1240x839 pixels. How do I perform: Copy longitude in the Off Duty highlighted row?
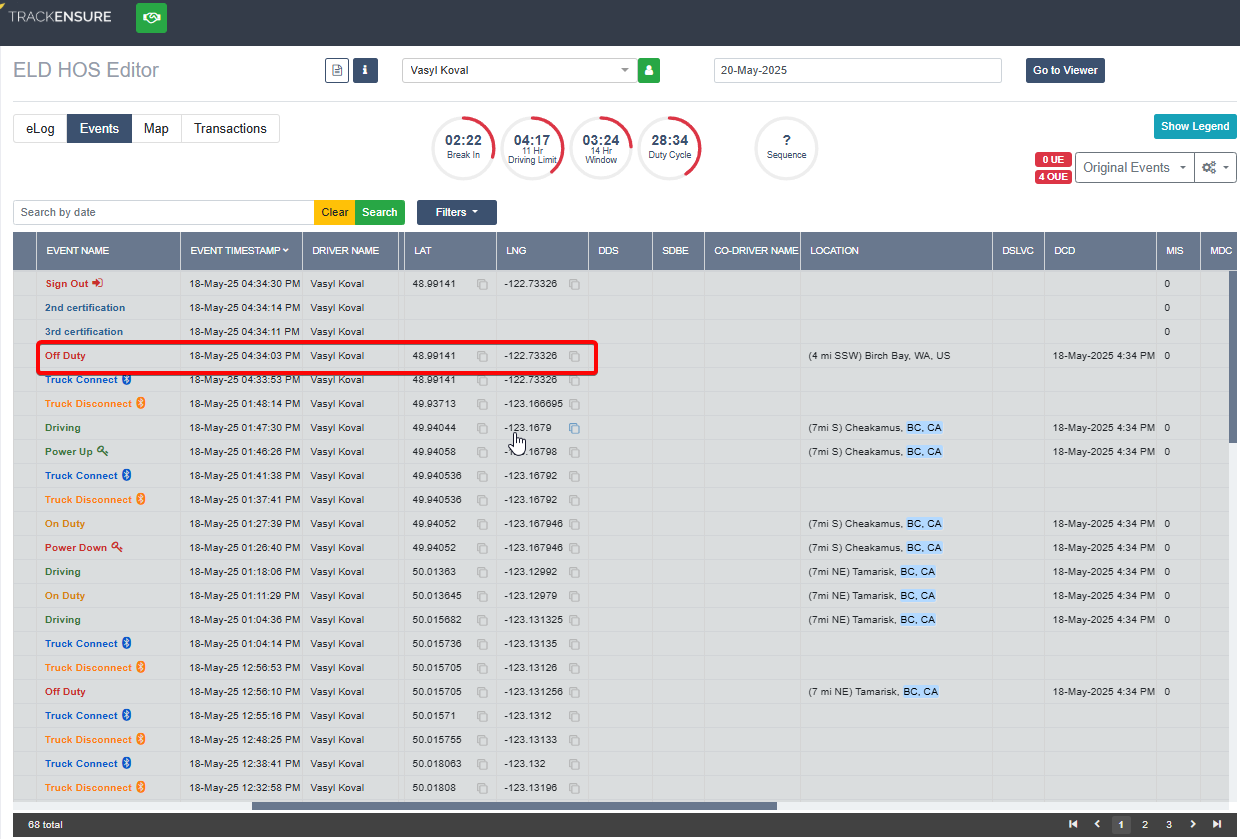(574, 356)
